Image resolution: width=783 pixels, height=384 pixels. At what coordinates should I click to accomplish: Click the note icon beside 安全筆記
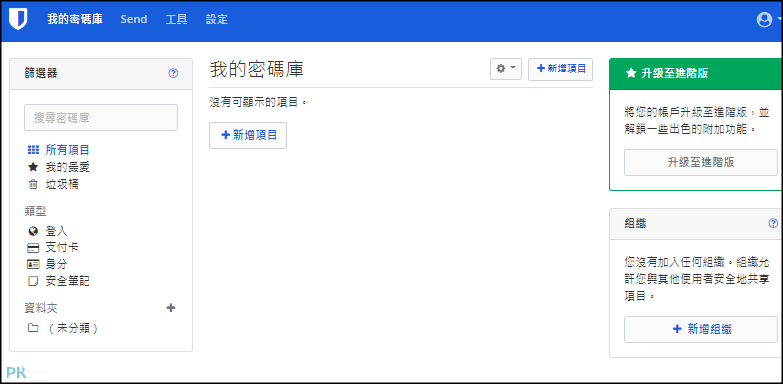click(33, 281)
